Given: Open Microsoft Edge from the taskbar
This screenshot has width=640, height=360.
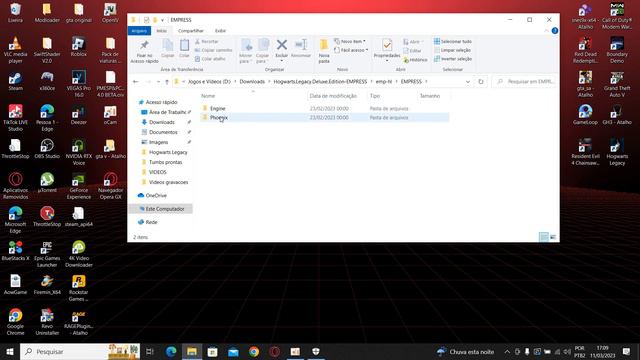Looking at the screenshot, I should pyautogui.click(x=171, y=351).
